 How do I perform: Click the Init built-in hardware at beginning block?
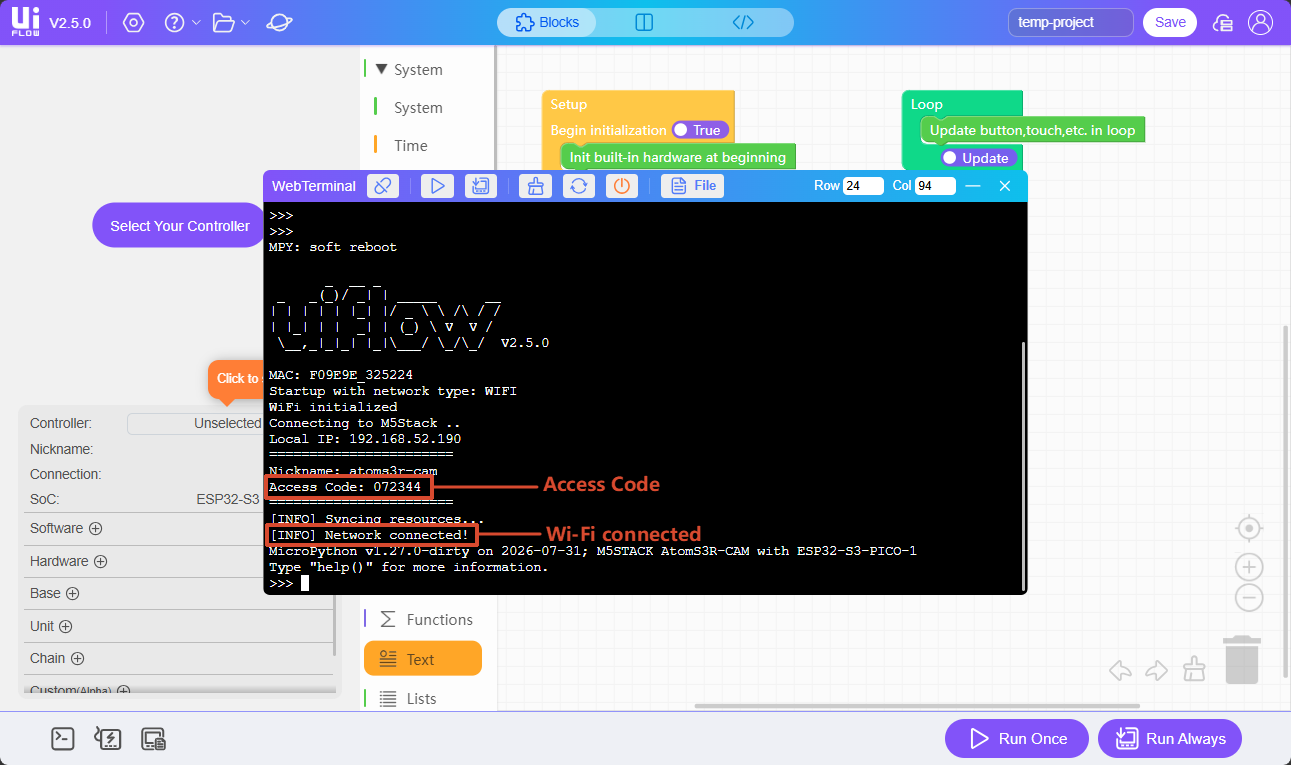tap(678, 157)
